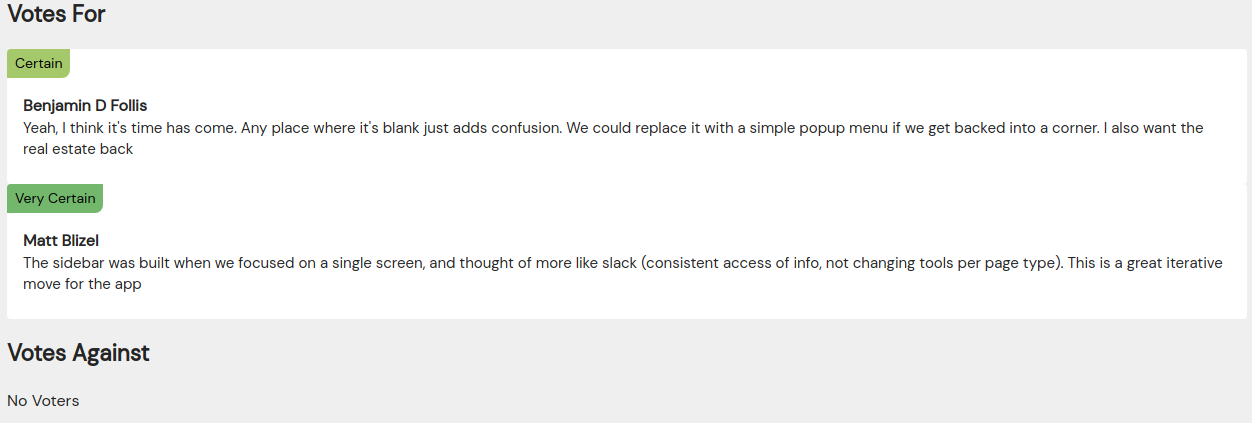
Task: Click Benjamin's comment starting "Yeah, I think"
Action: coord(613,139)
